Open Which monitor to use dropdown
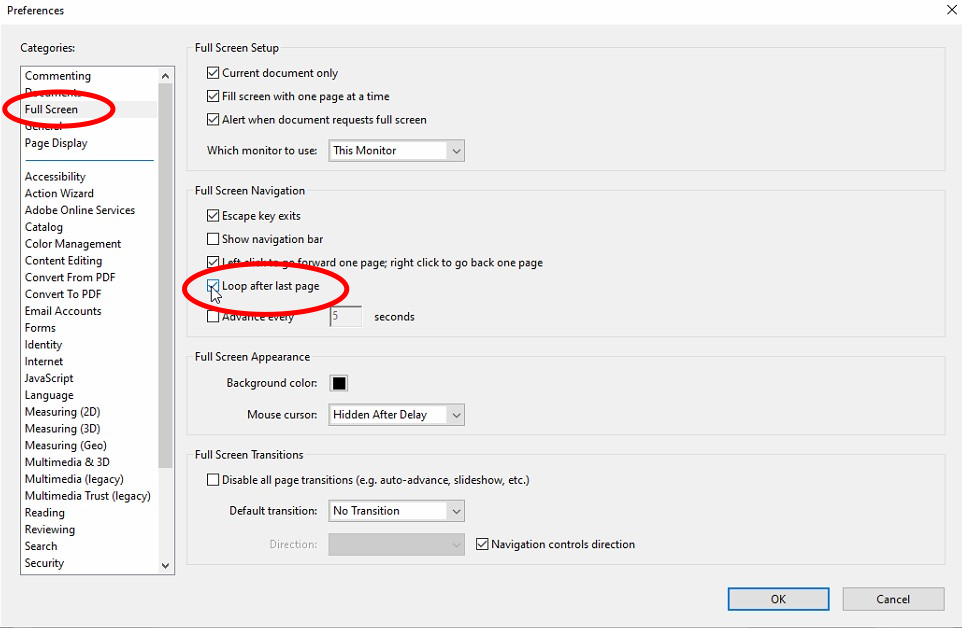 (x=397, y=151)
